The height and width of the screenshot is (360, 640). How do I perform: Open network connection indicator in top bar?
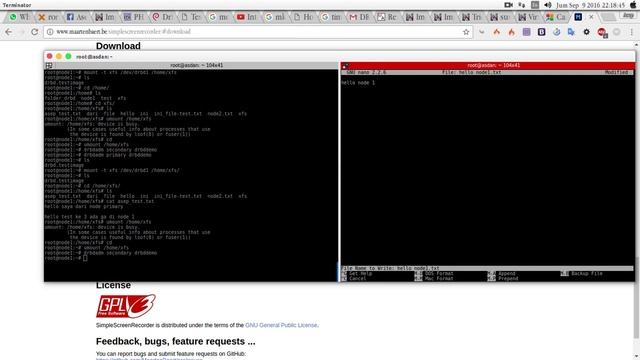coord(522,5)
